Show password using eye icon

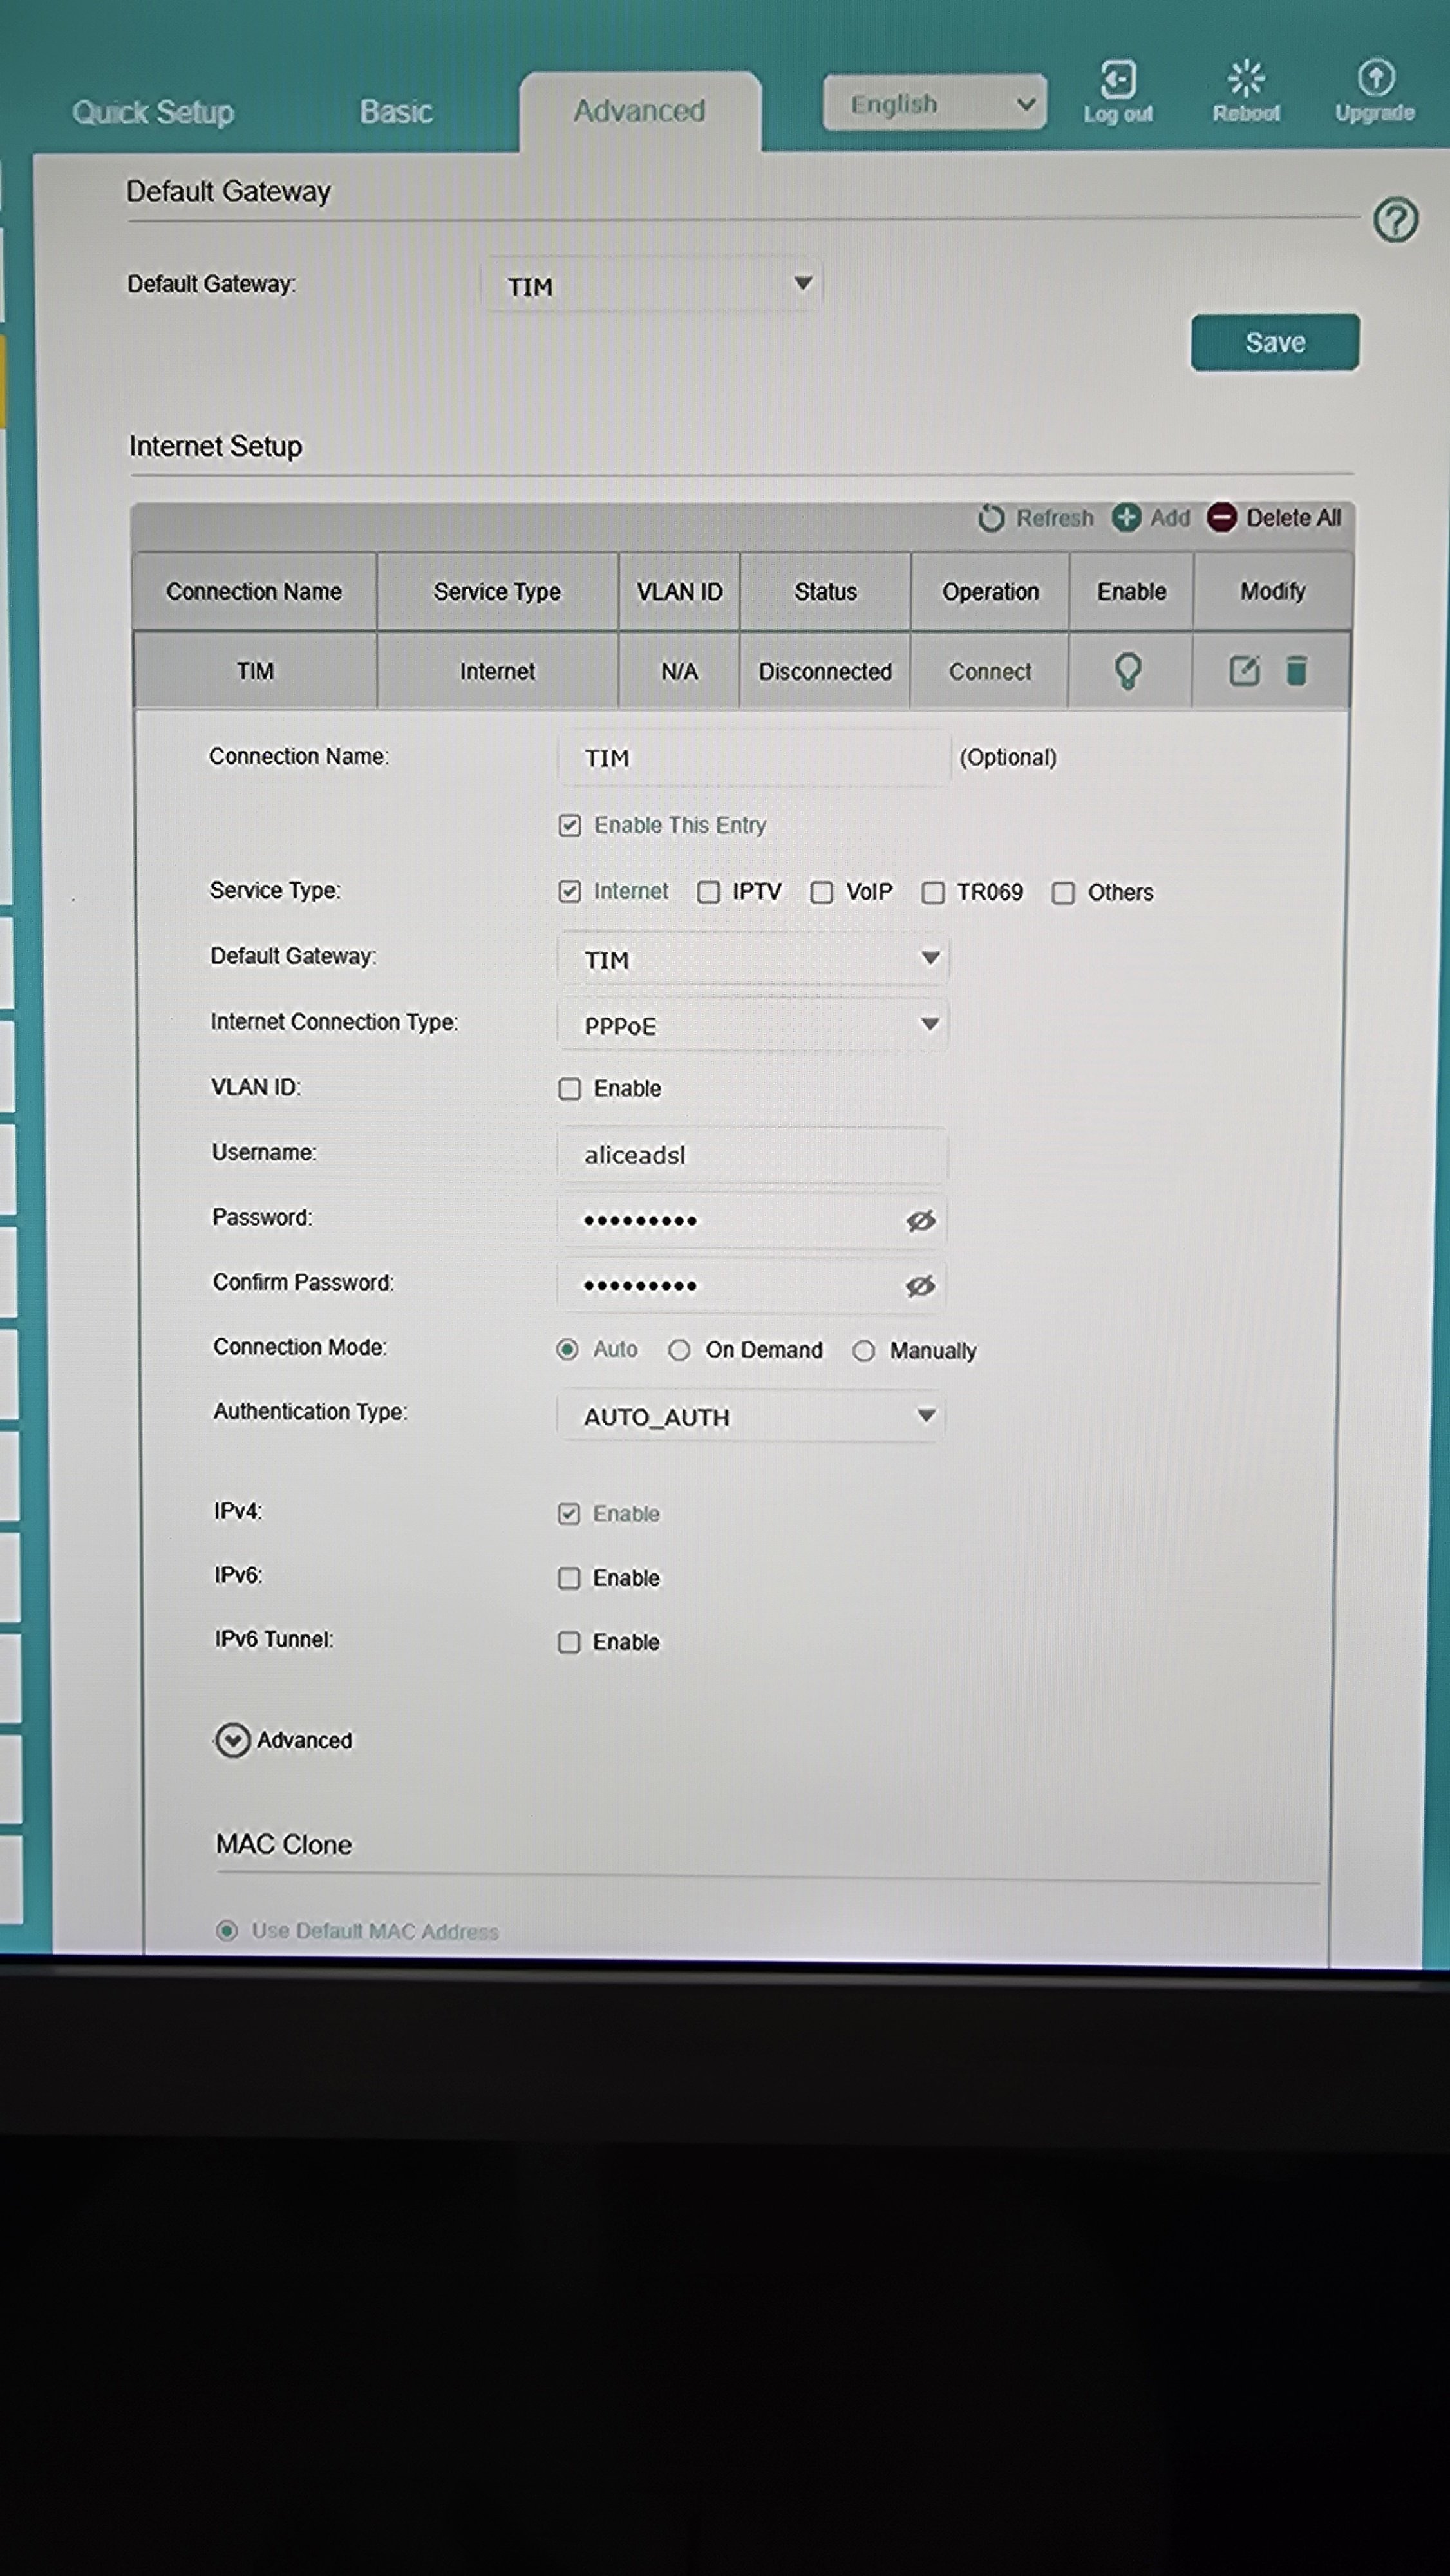(920, 1220)
